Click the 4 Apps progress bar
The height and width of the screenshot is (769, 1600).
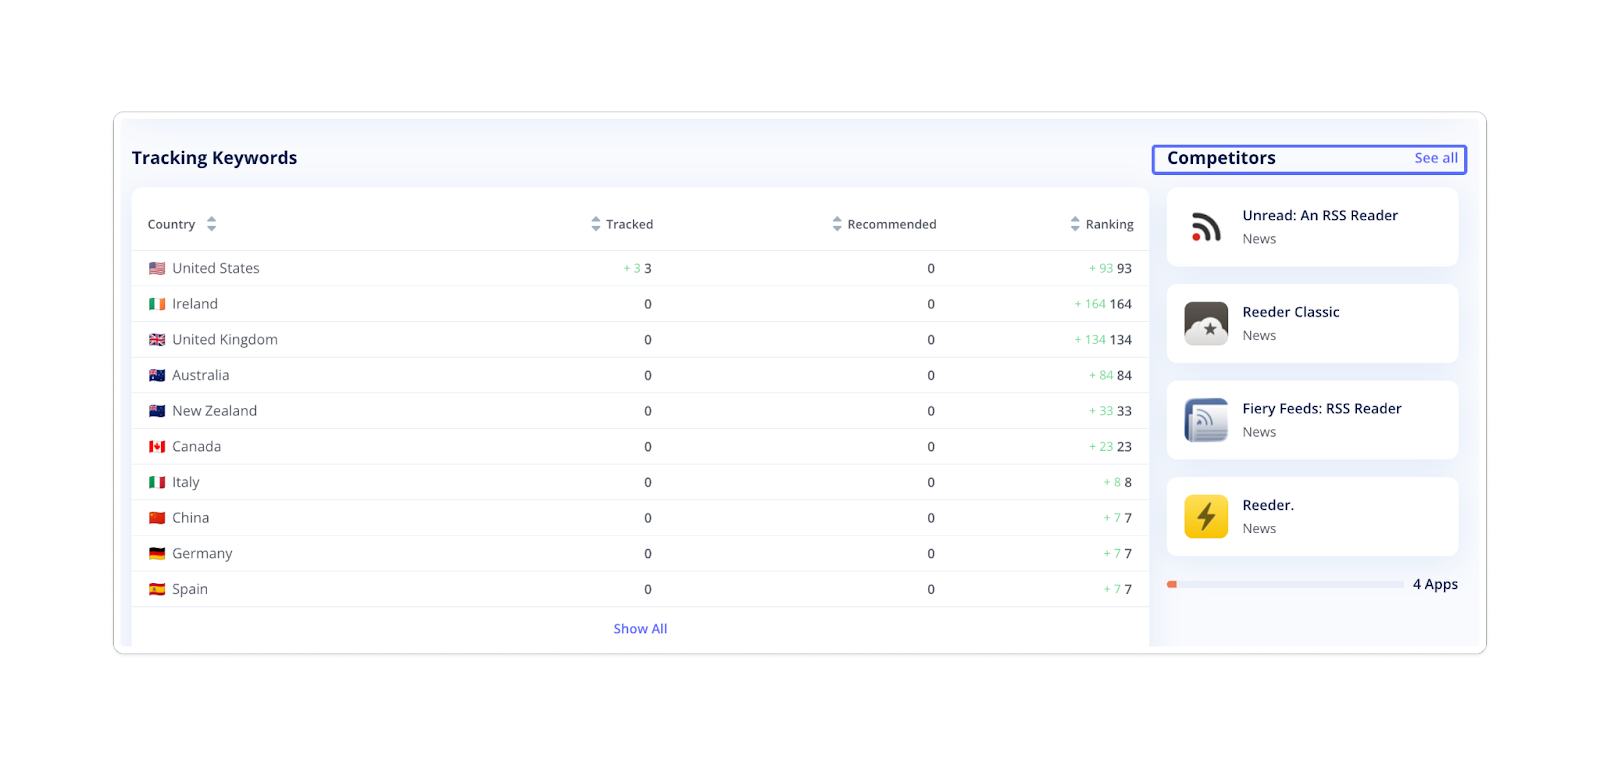1285,584
